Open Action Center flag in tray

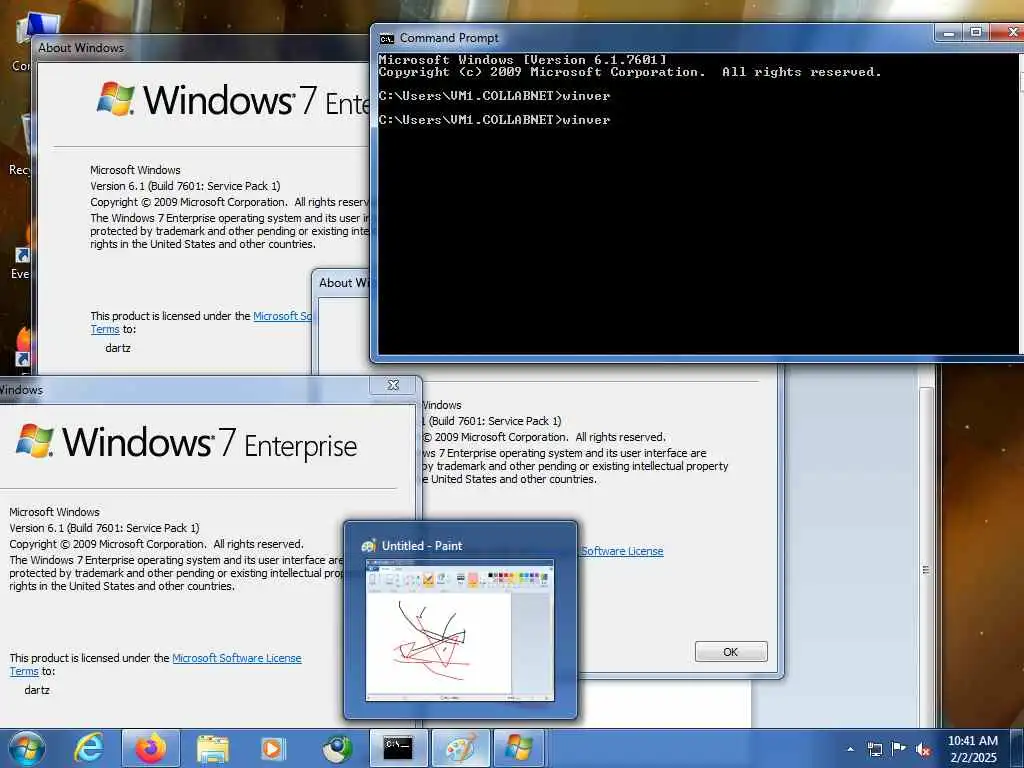[899, 748]
